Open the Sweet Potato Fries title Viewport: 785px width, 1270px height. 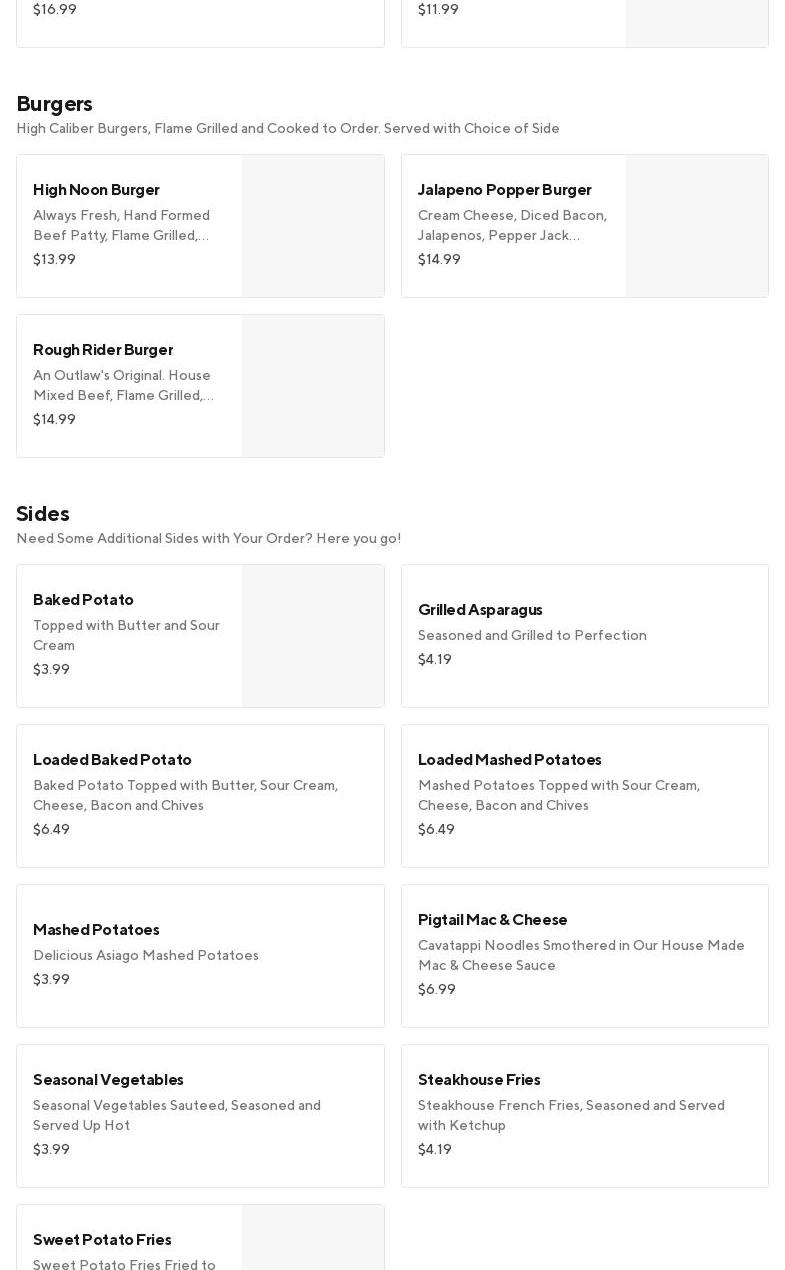(102, 1240)
